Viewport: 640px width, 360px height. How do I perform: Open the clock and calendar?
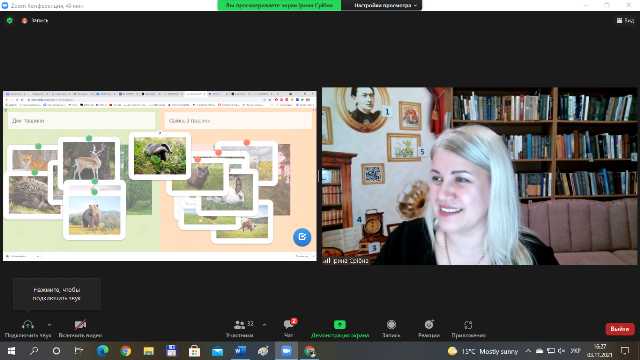click(x=600, y=351)
